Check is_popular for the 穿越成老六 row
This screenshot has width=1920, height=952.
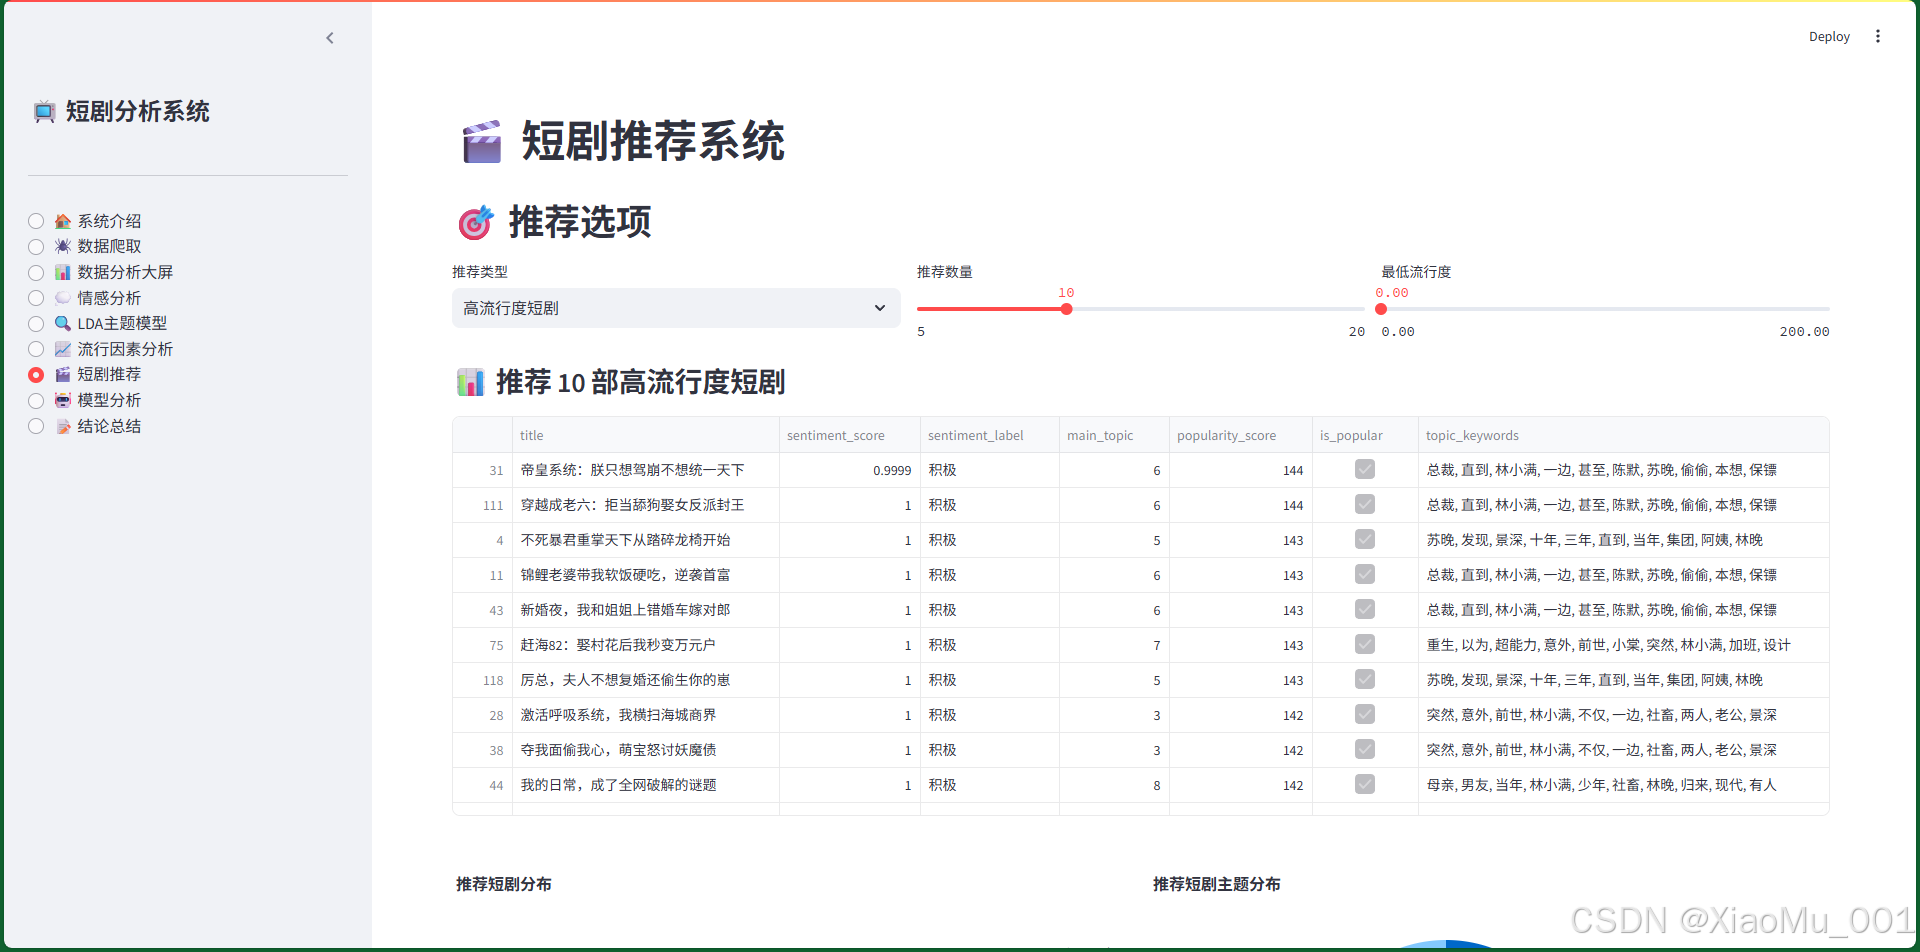[1364, 504]
